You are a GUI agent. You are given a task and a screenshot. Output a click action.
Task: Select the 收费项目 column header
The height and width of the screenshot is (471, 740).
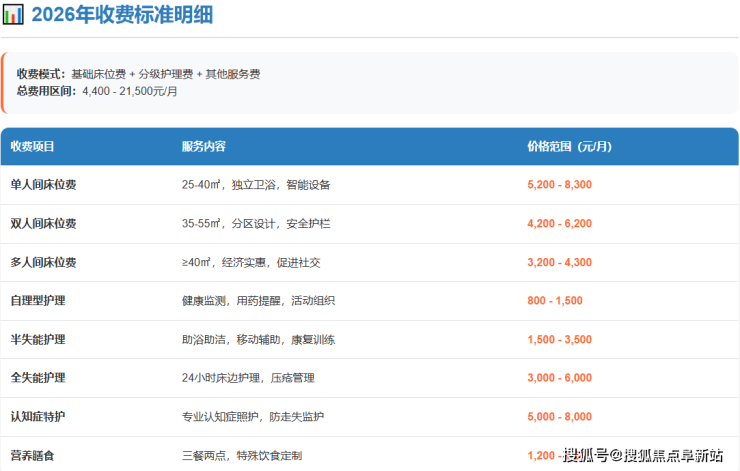click(33, 146)
